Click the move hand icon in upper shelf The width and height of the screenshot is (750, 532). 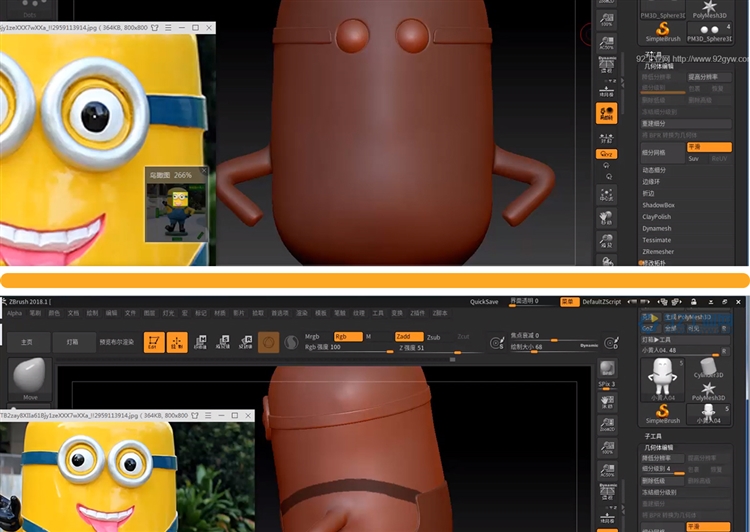point(607,218)
